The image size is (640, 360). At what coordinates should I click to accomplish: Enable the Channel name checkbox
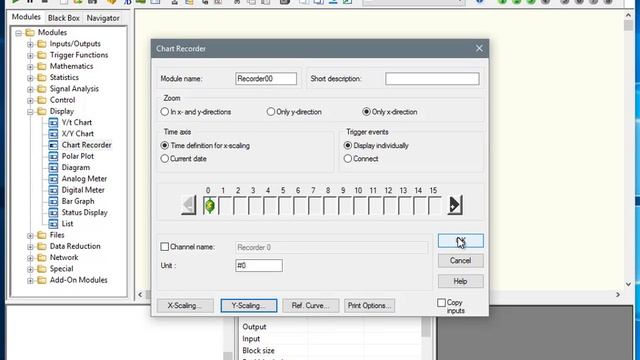(x=164, y=247)
